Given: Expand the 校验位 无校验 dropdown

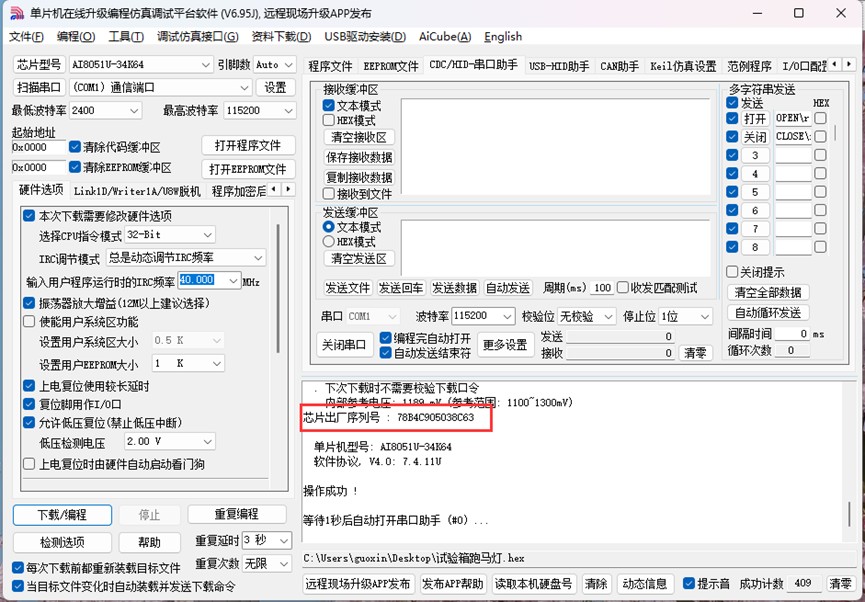Looking at the screenshot, I should tap(608, 317).
